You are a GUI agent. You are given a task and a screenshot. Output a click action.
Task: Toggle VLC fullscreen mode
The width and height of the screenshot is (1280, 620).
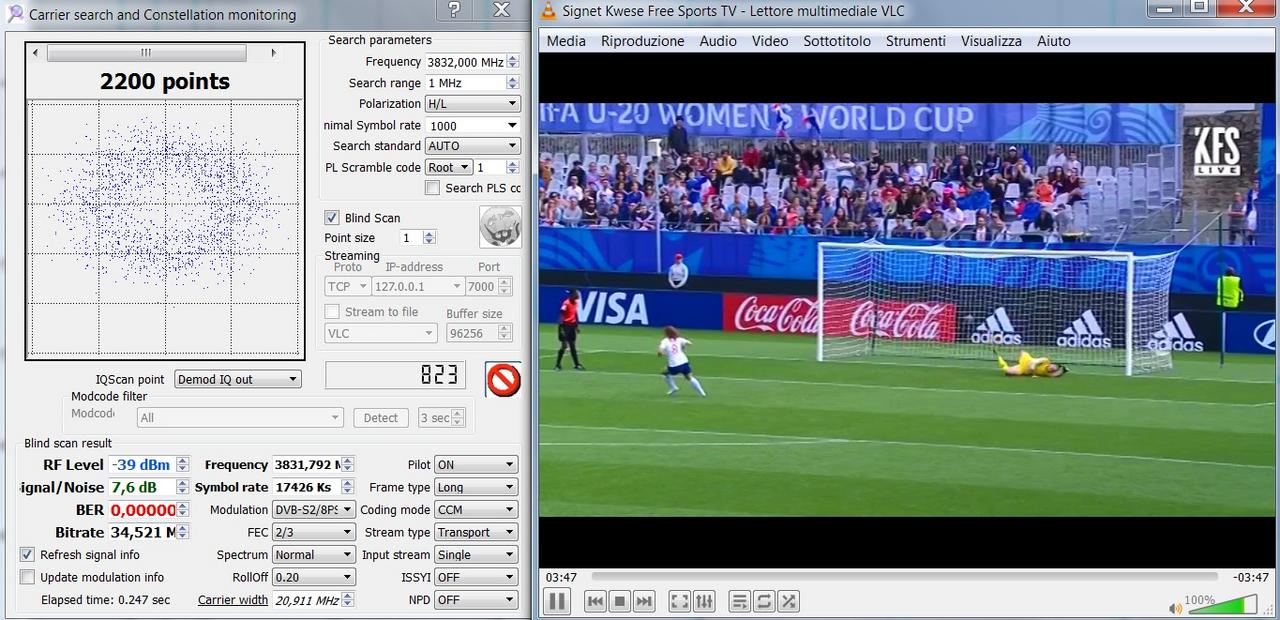679,601
